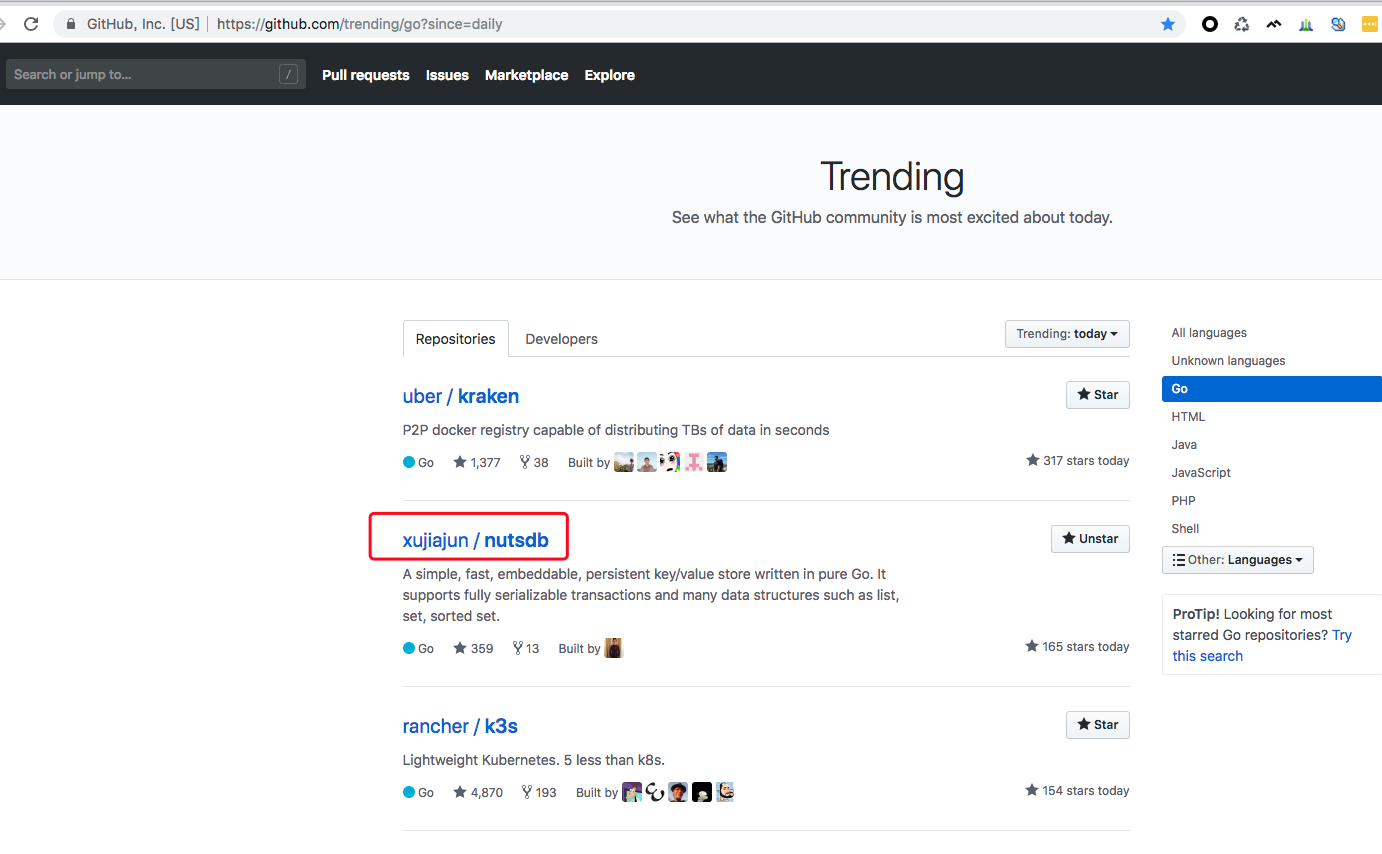Open the magnifier tag browser extension
This screenshot has height=854, width=1382.
(x=1338, y=24)
